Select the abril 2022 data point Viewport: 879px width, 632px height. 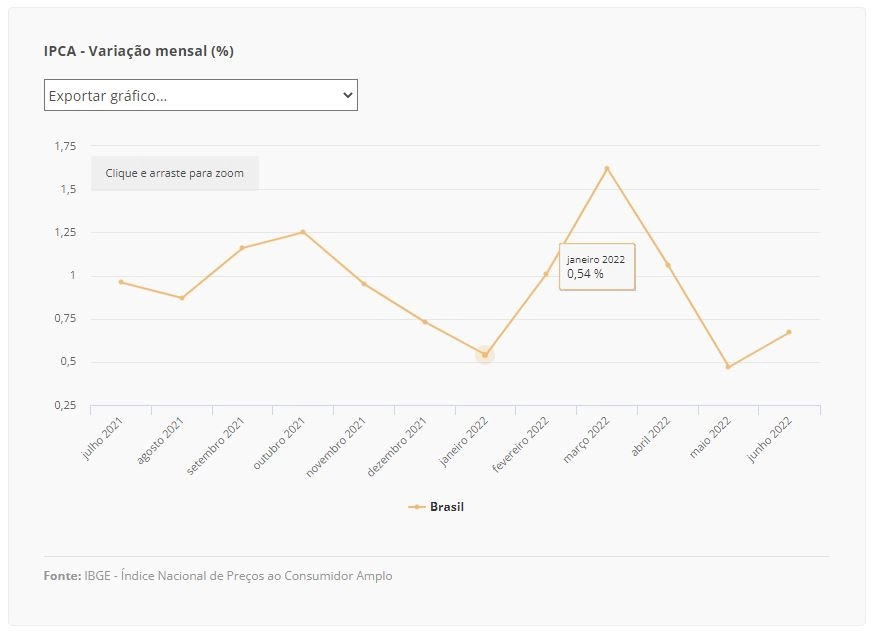tap(668, 265)
